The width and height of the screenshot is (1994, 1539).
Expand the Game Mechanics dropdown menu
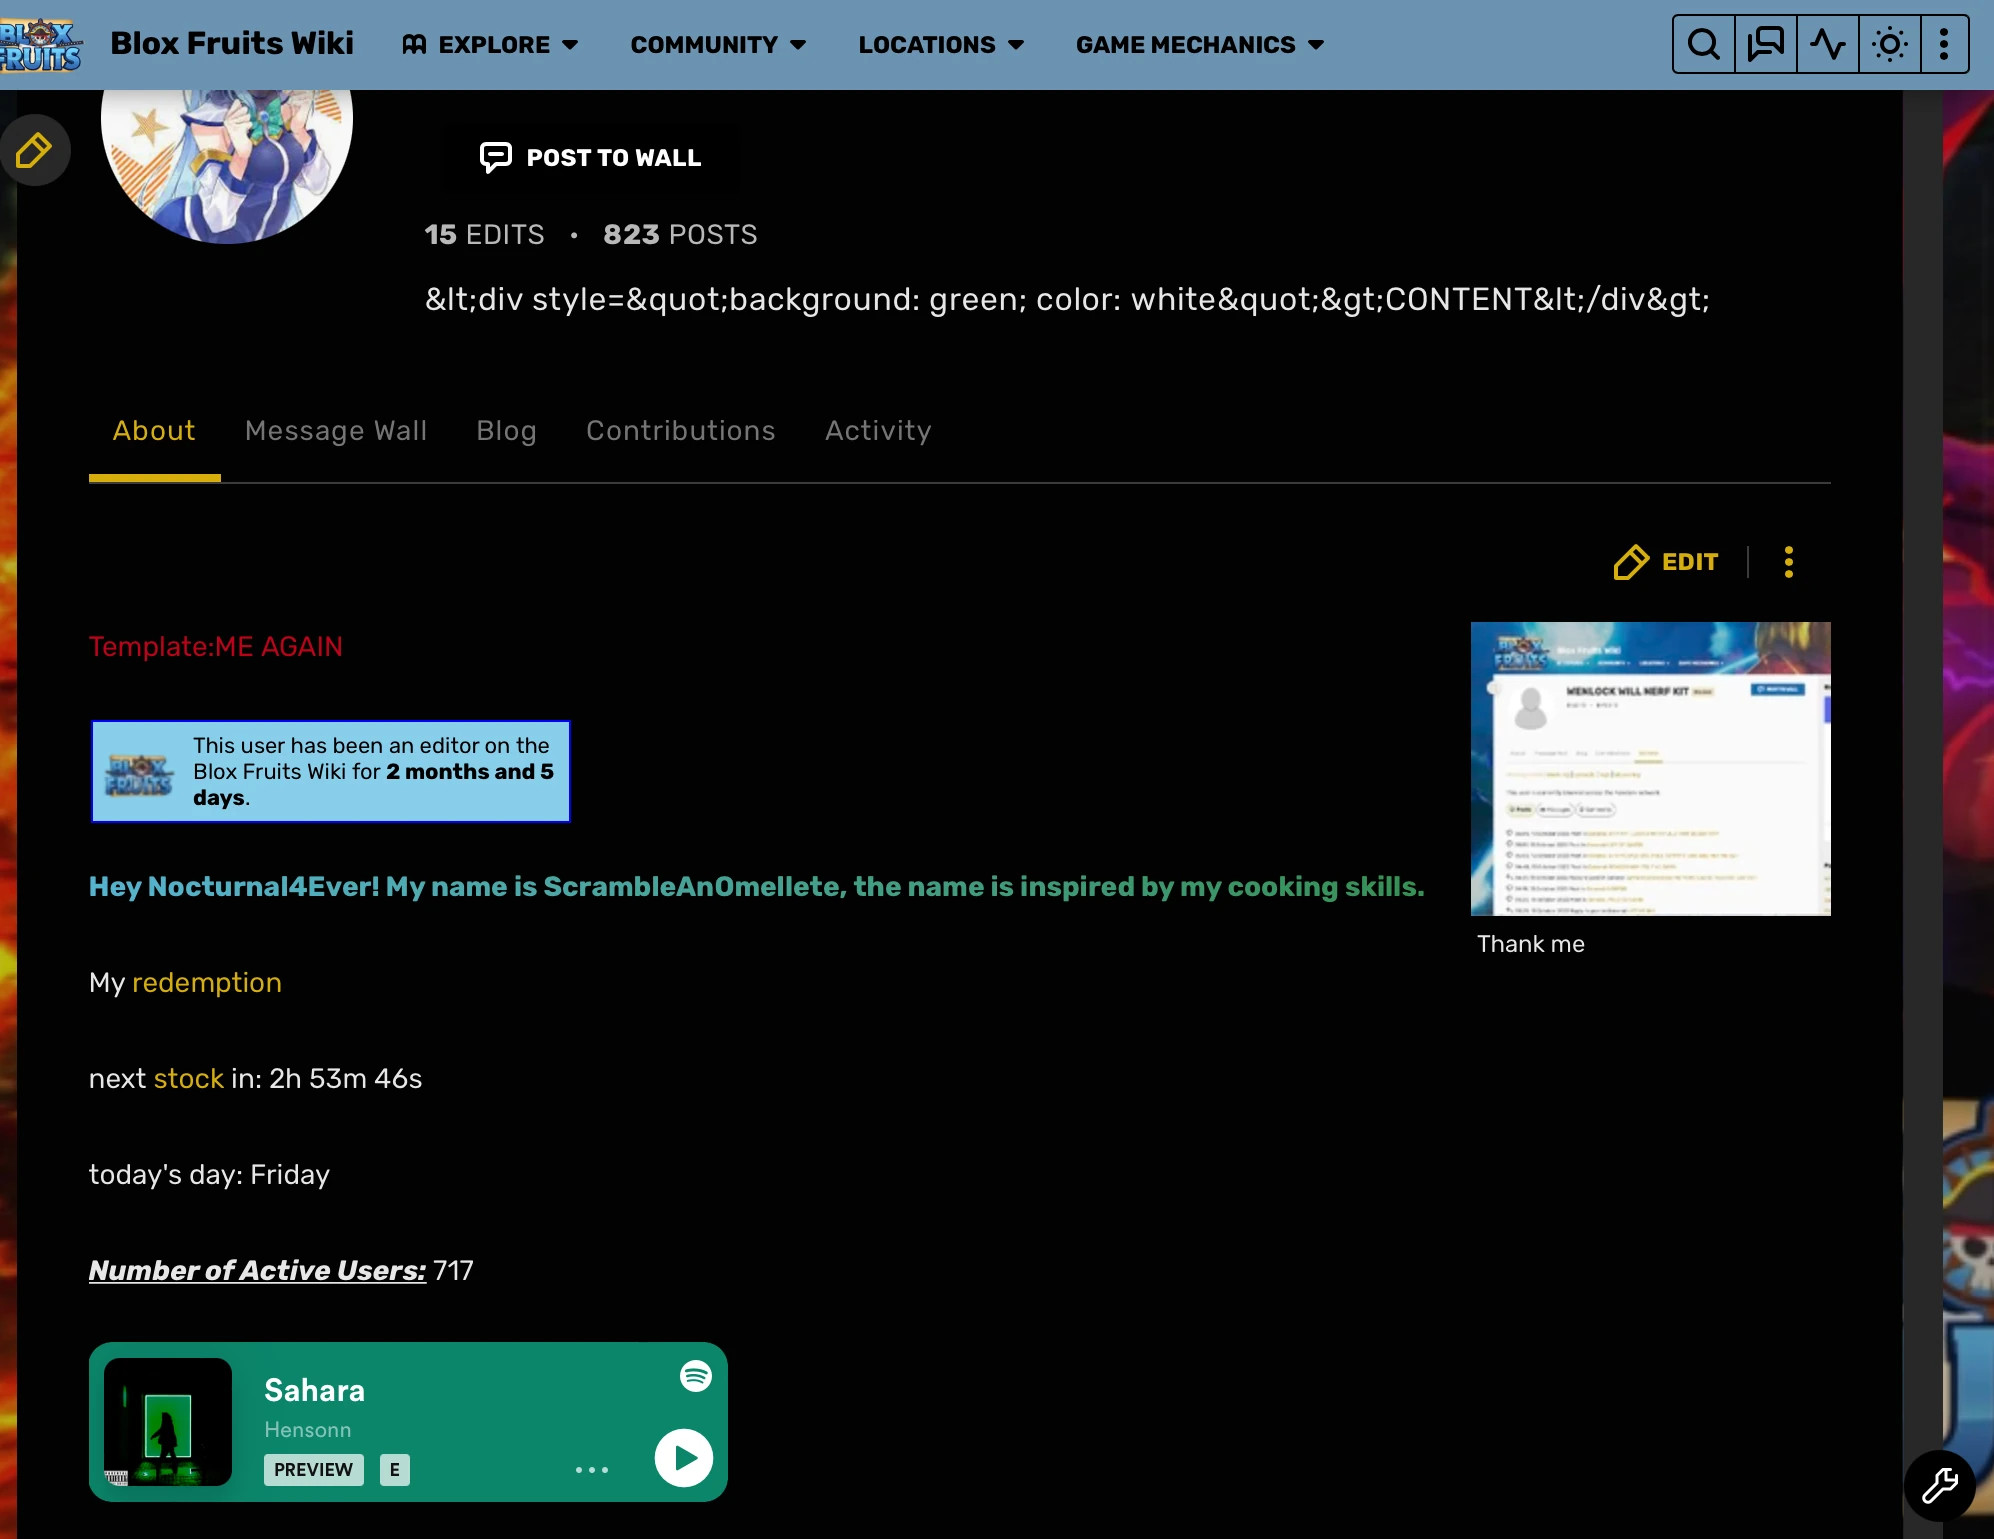tap(1199, 45)
